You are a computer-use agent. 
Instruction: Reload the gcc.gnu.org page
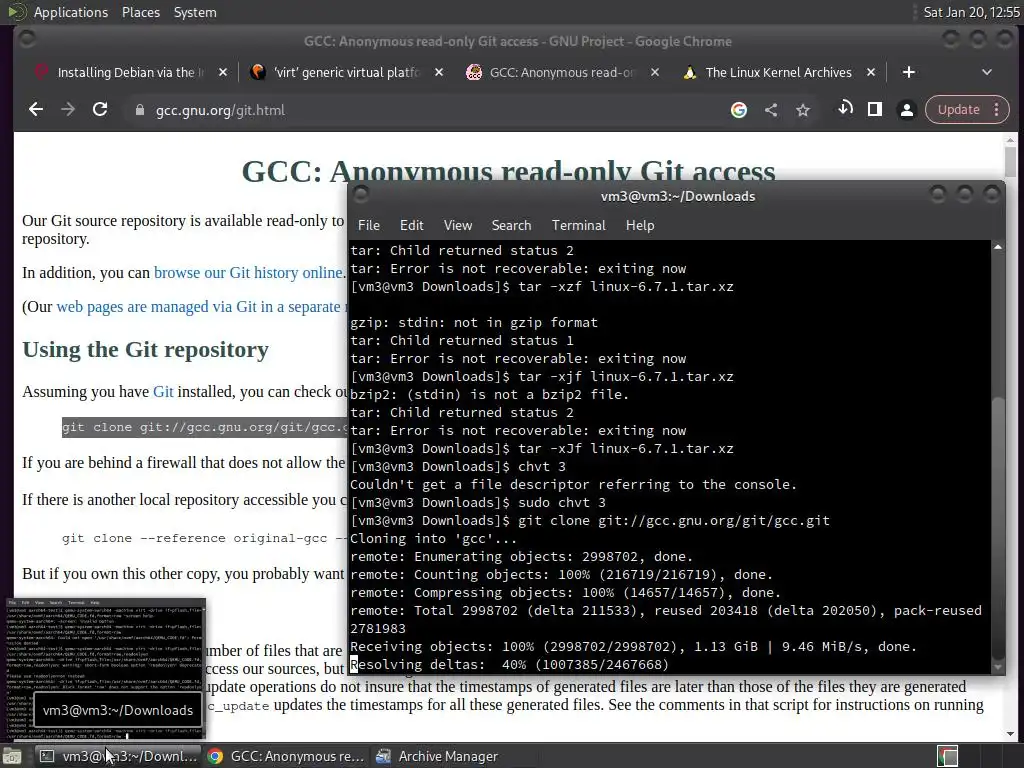100,110
